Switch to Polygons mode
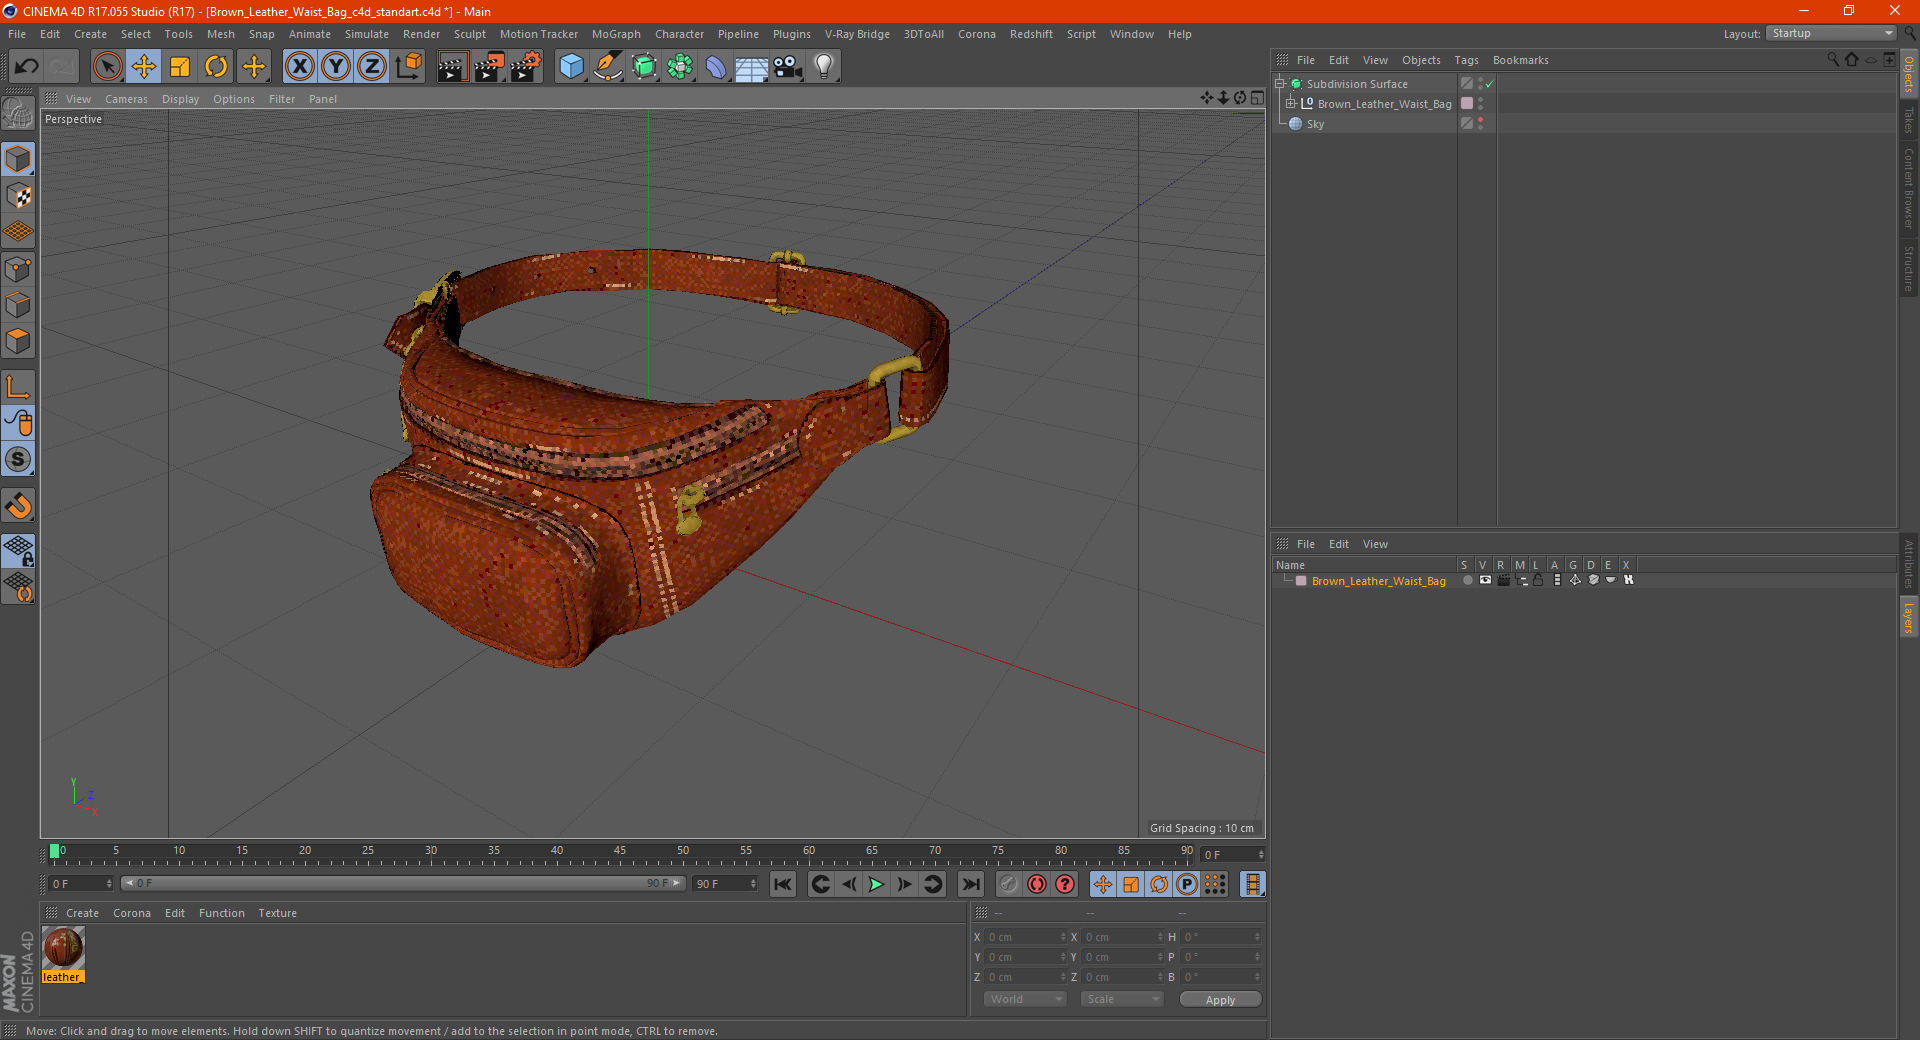This screenshot has height=1040, width=1920. coord(18,341)
